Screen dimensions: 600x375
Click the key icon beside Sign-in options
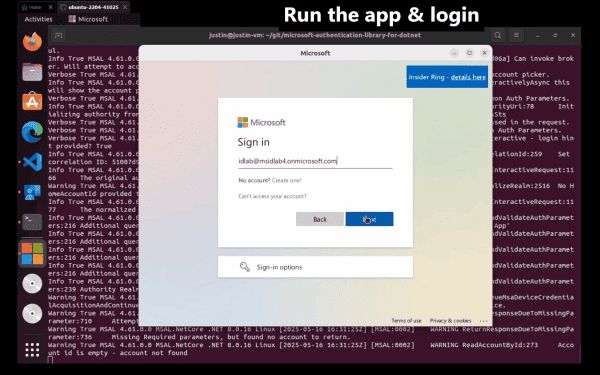245,267
